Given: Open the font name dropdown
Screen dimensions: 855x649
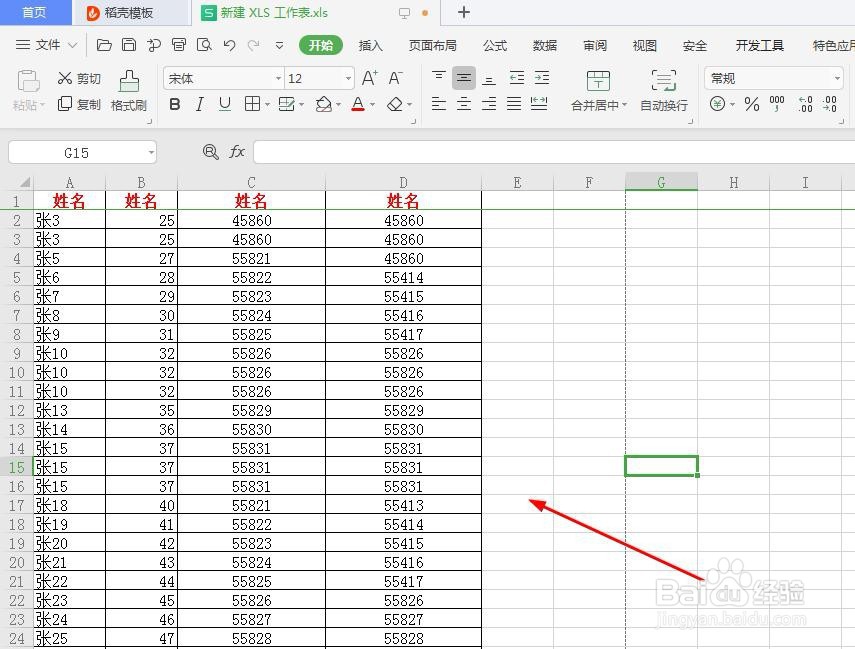Looking at the screenshot, I should [x=278, y=79].
